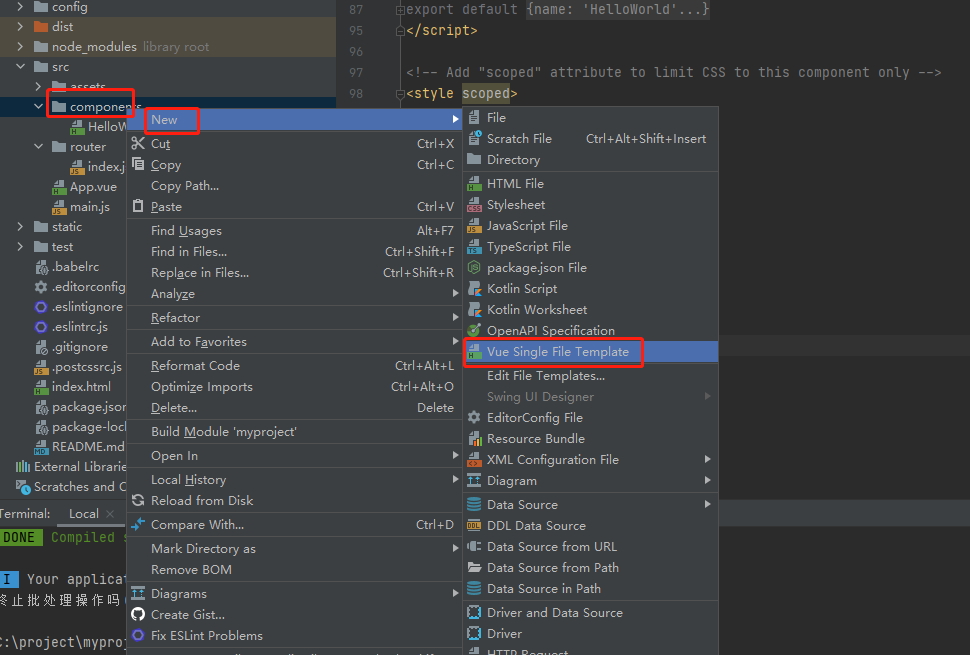
Task: Toggle code folding at export default line
Action: click(x=400, y=10)
